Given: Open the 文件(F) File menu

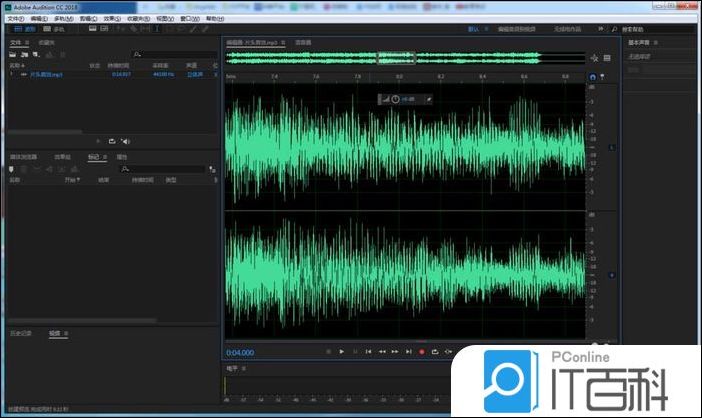Looking at the screenshot, I should coord(15,18).
